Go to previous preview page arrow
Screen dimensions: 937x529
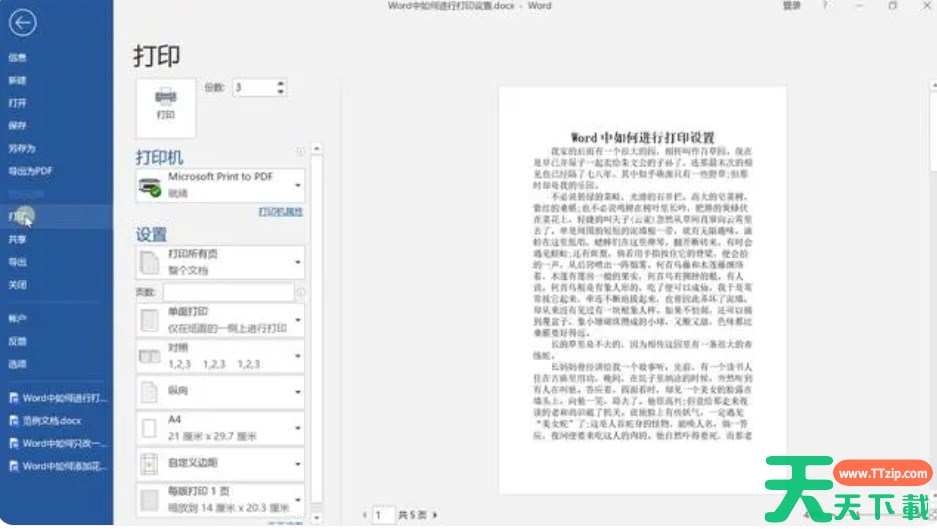pyautogui.click(x=365, y=515)
